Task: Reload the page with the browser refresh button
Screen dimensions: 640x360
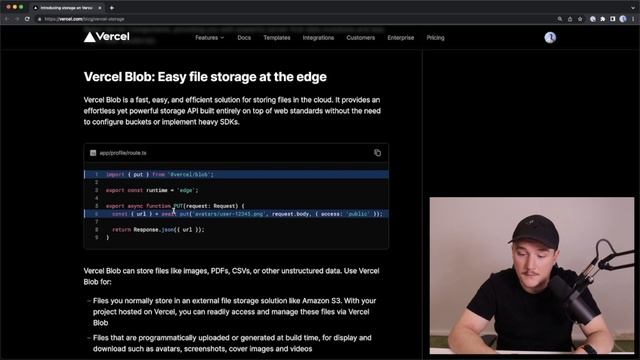Action: (x=27, y=19)
